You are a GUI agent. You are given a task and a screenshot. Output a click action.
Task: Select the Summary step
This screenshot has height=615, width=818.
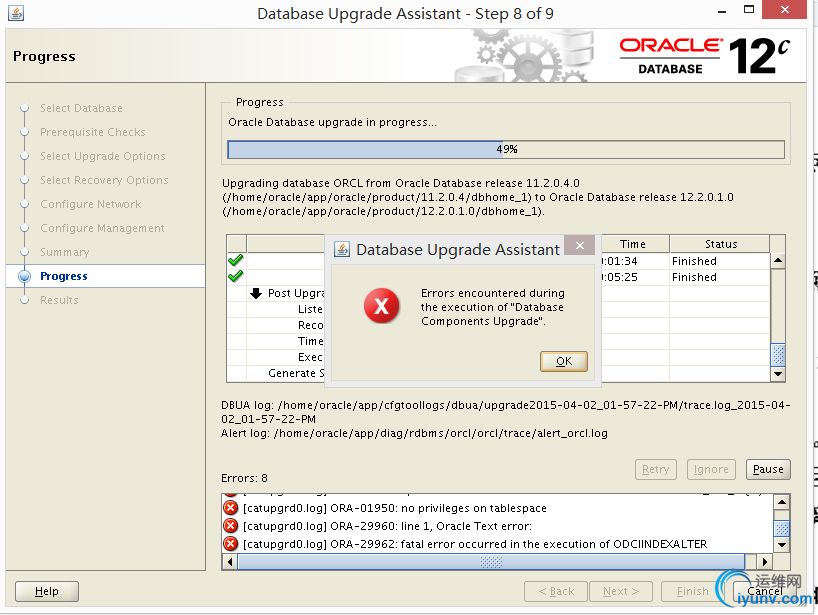pyautogui.click(x=65, y=252)
